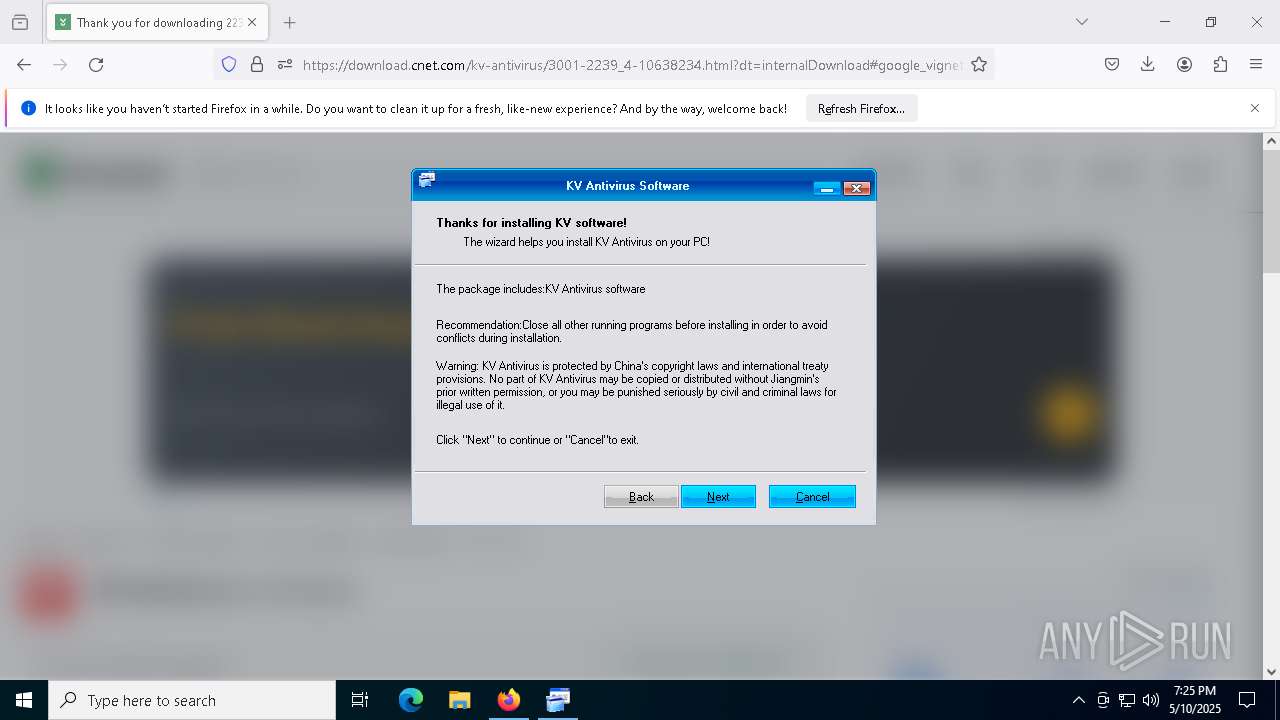Open the Windows notification center
This screenshot has width=1280, height=720.
click(1247, 700)
